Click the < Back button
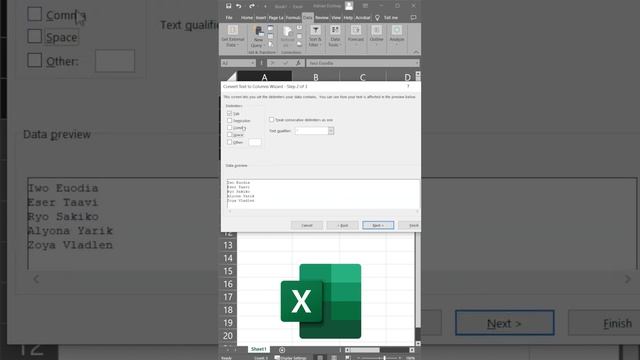Image resolution: width=640 pixels, height=360 pixels. click(x=342, y=225)
